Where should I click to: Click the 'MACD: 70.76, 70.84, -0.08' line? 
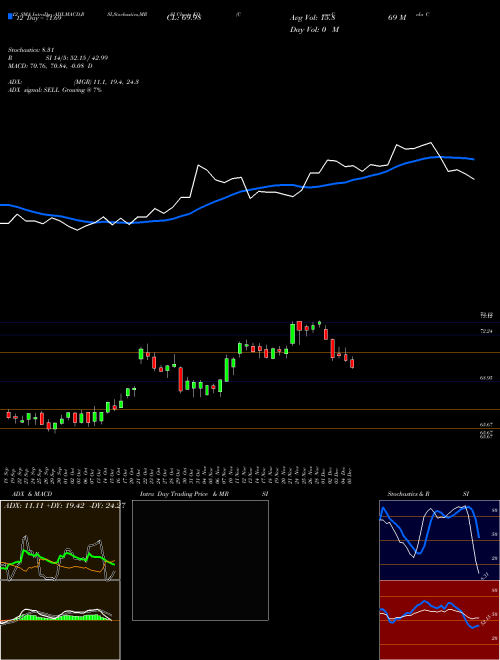50,66
